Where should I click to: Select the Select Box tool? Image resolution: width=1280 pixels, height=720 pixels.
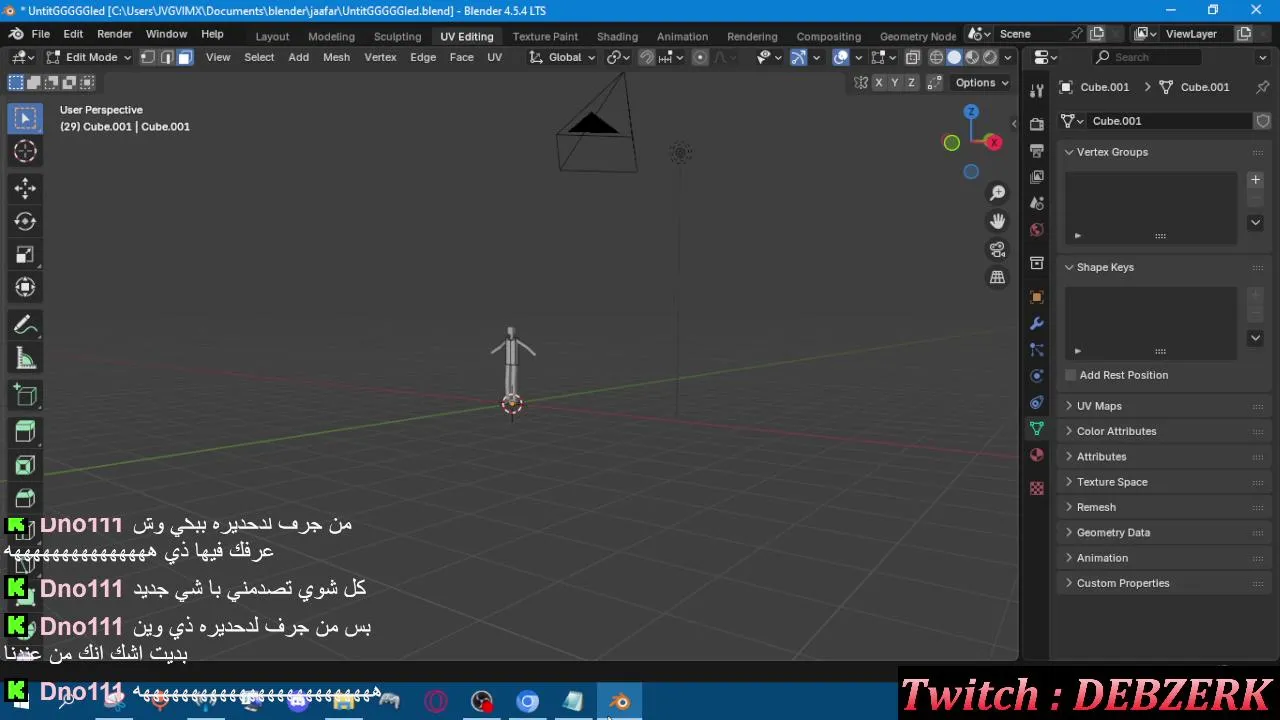[25, 118]
